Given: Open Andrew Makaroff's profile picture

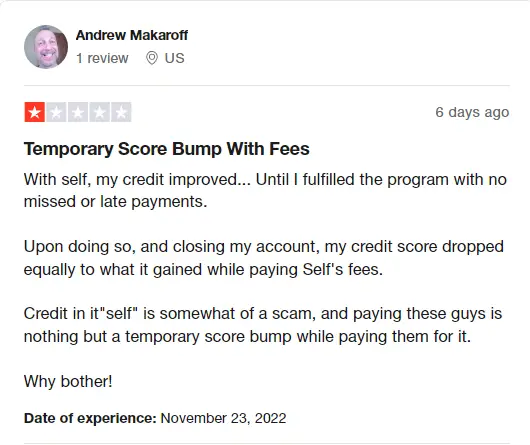Looking at the screenshot, I should [x=46, y=47].
